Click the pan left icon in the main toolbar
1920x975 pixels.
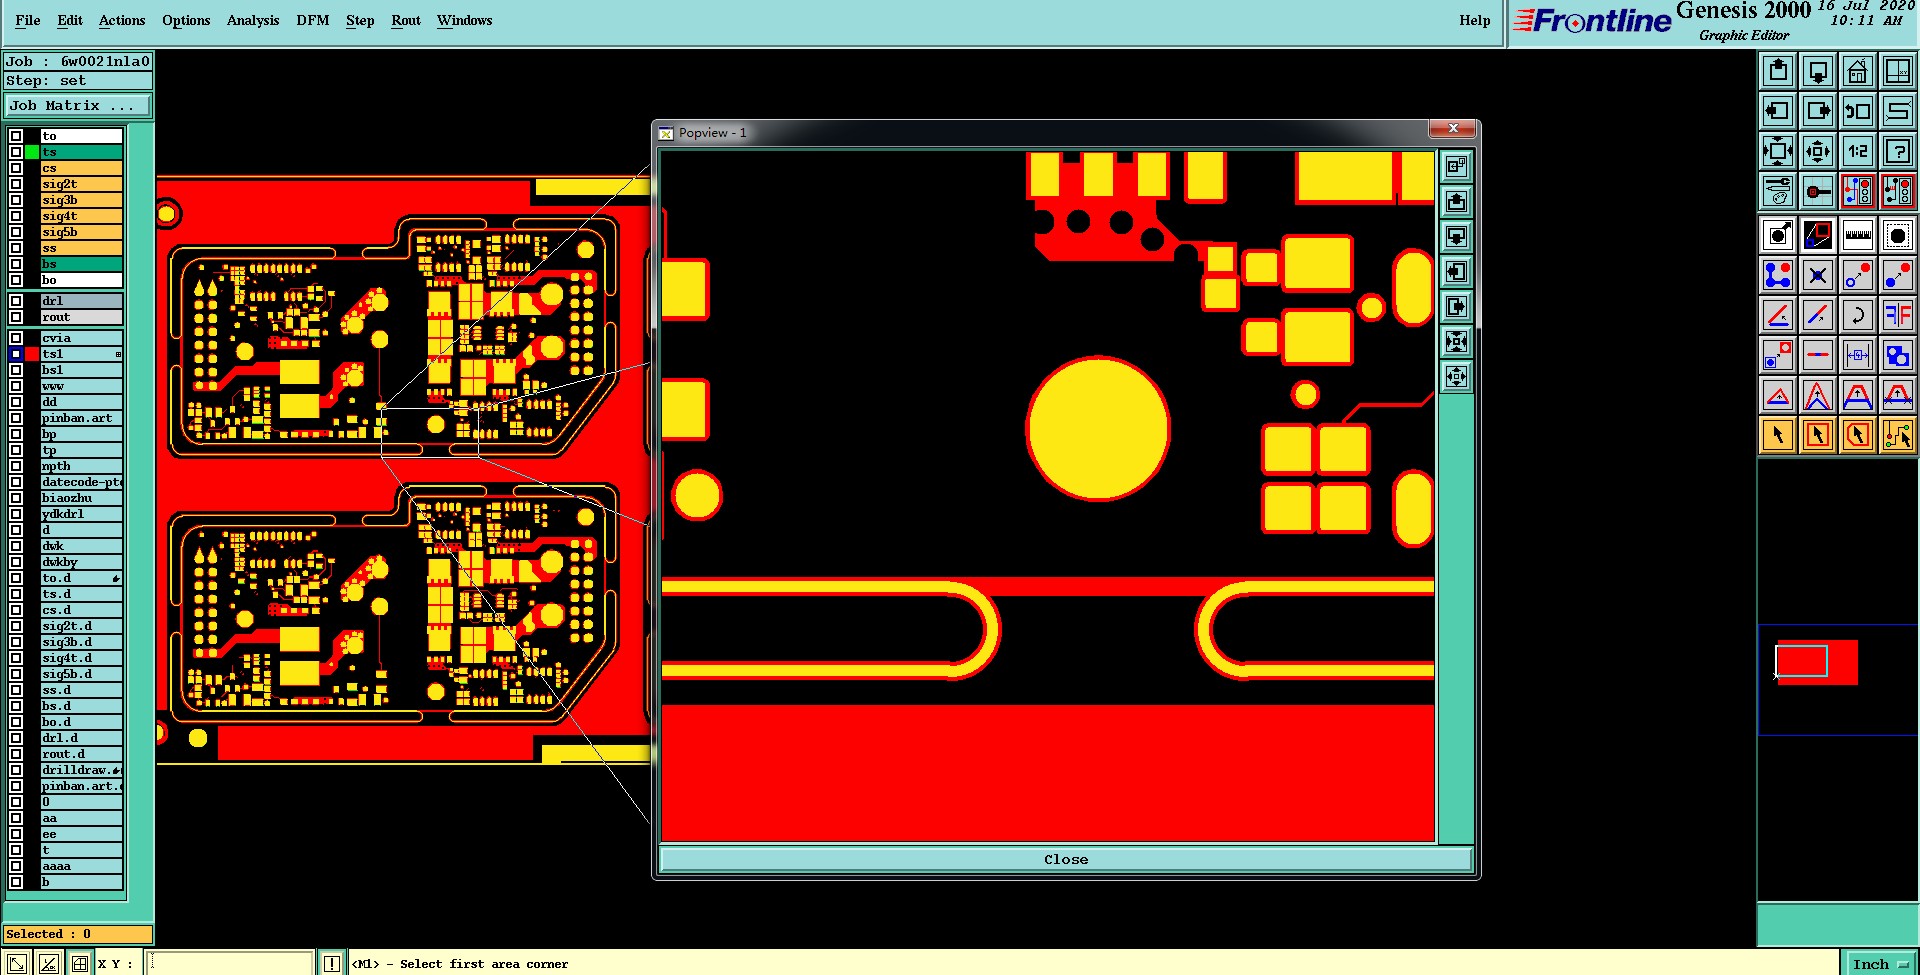pos(1778,111)
